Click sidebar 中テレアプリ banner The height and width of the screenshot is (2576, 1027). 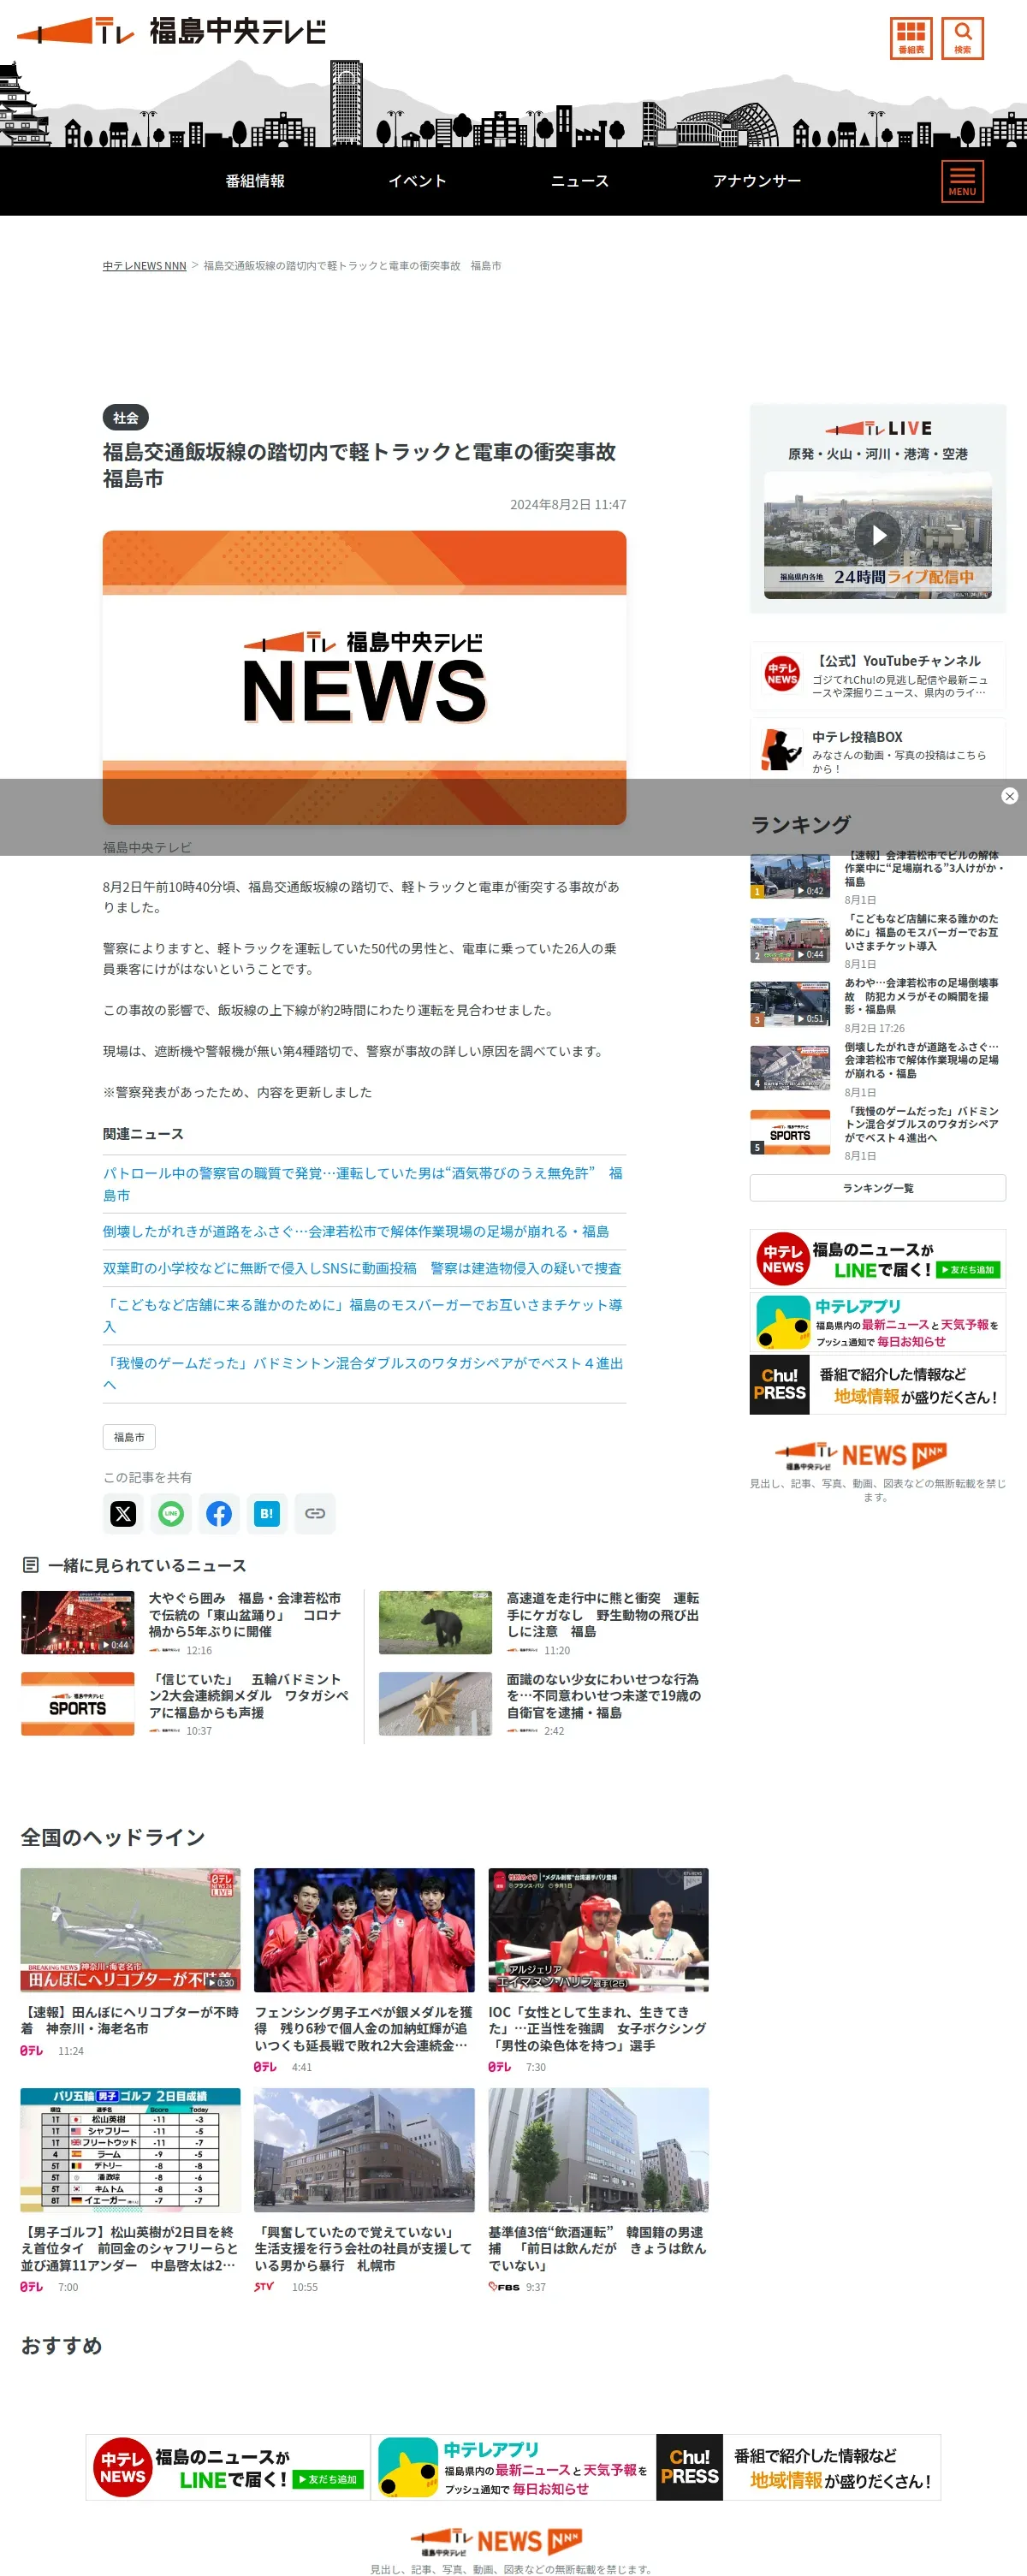tap(878, 1321)
